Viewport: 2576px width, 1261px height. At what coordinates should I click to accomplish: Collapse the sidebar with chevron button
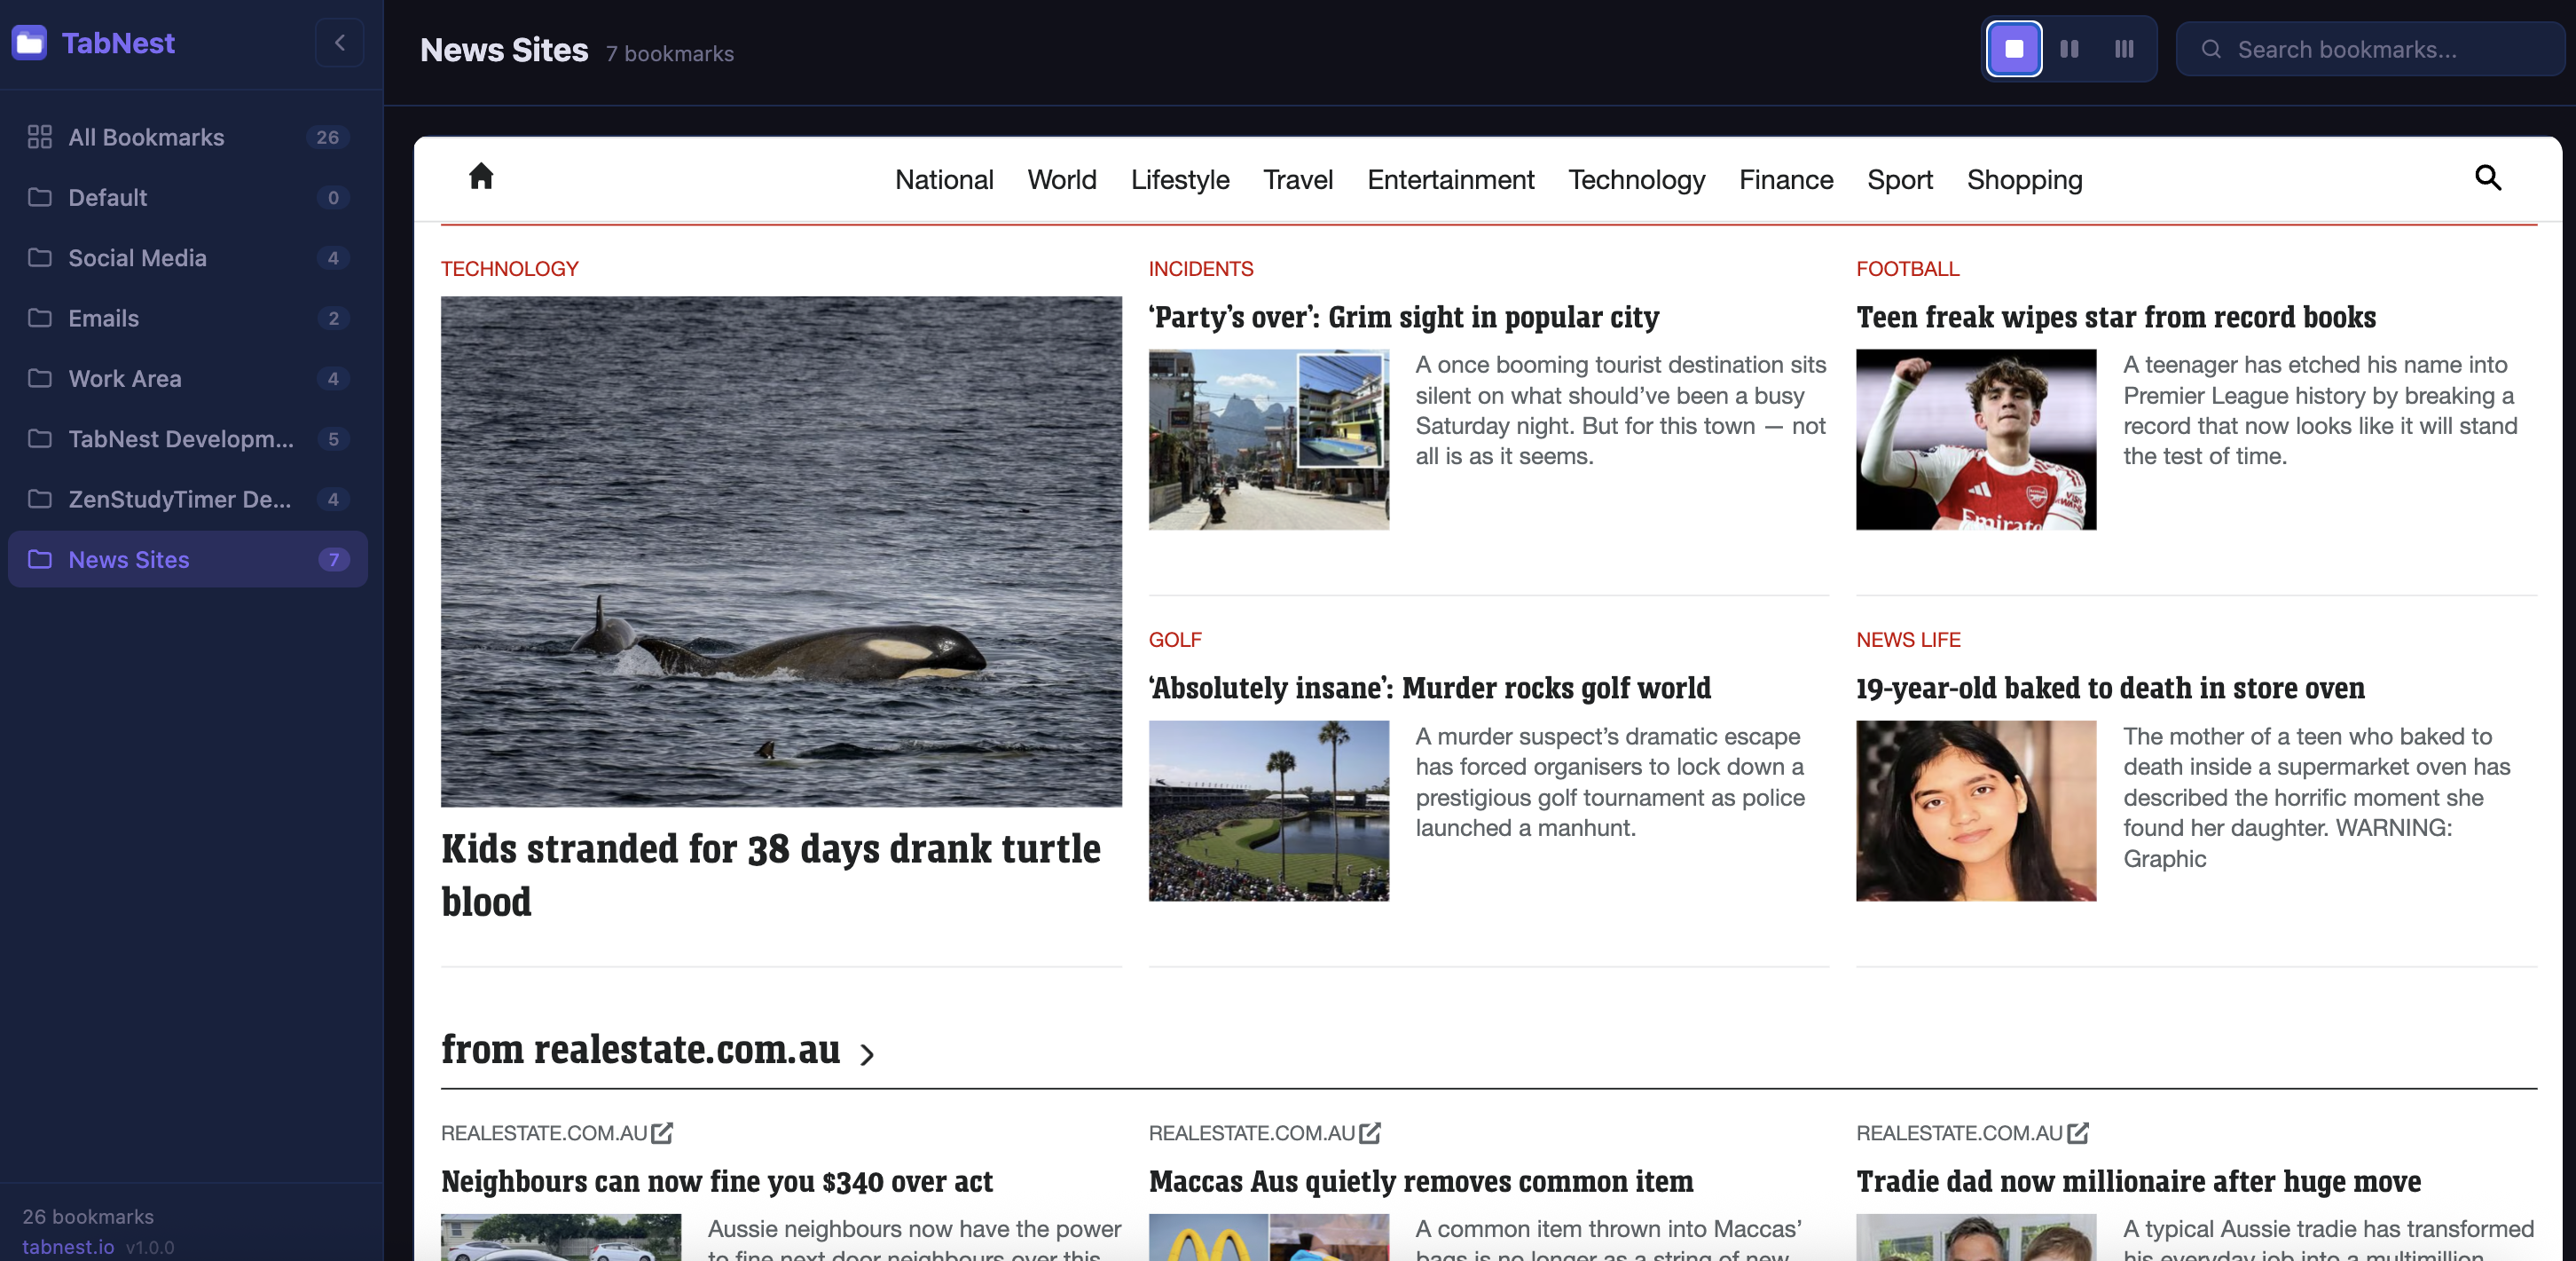pos(340,43)
